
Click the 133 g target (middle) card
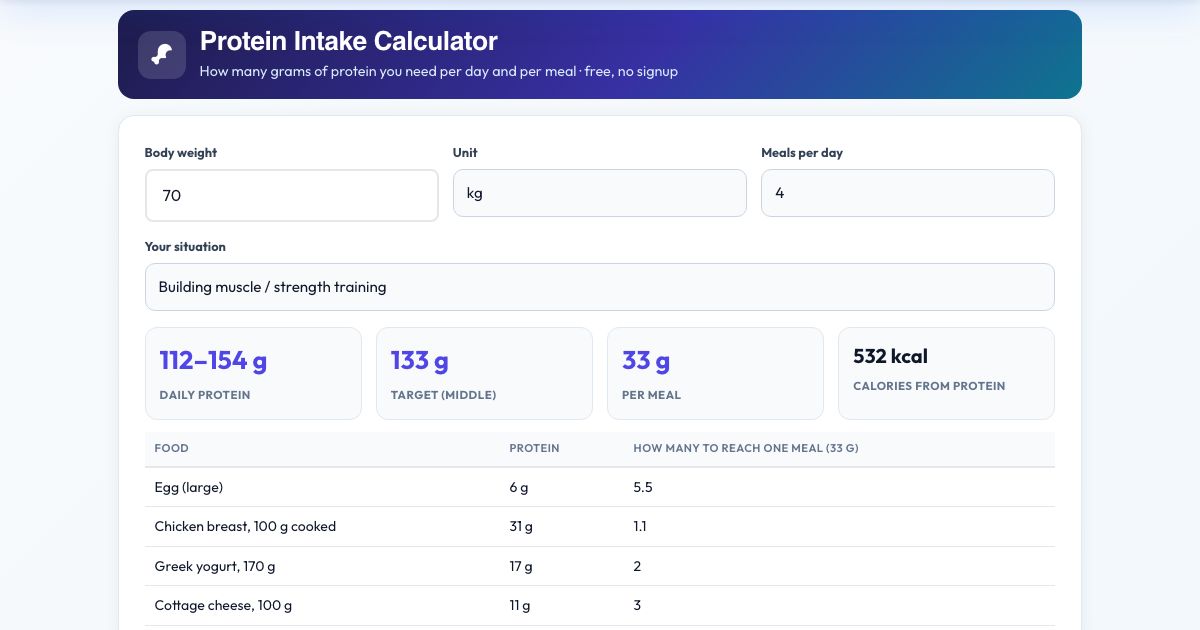pyautogui.click(x=484, y=373)
